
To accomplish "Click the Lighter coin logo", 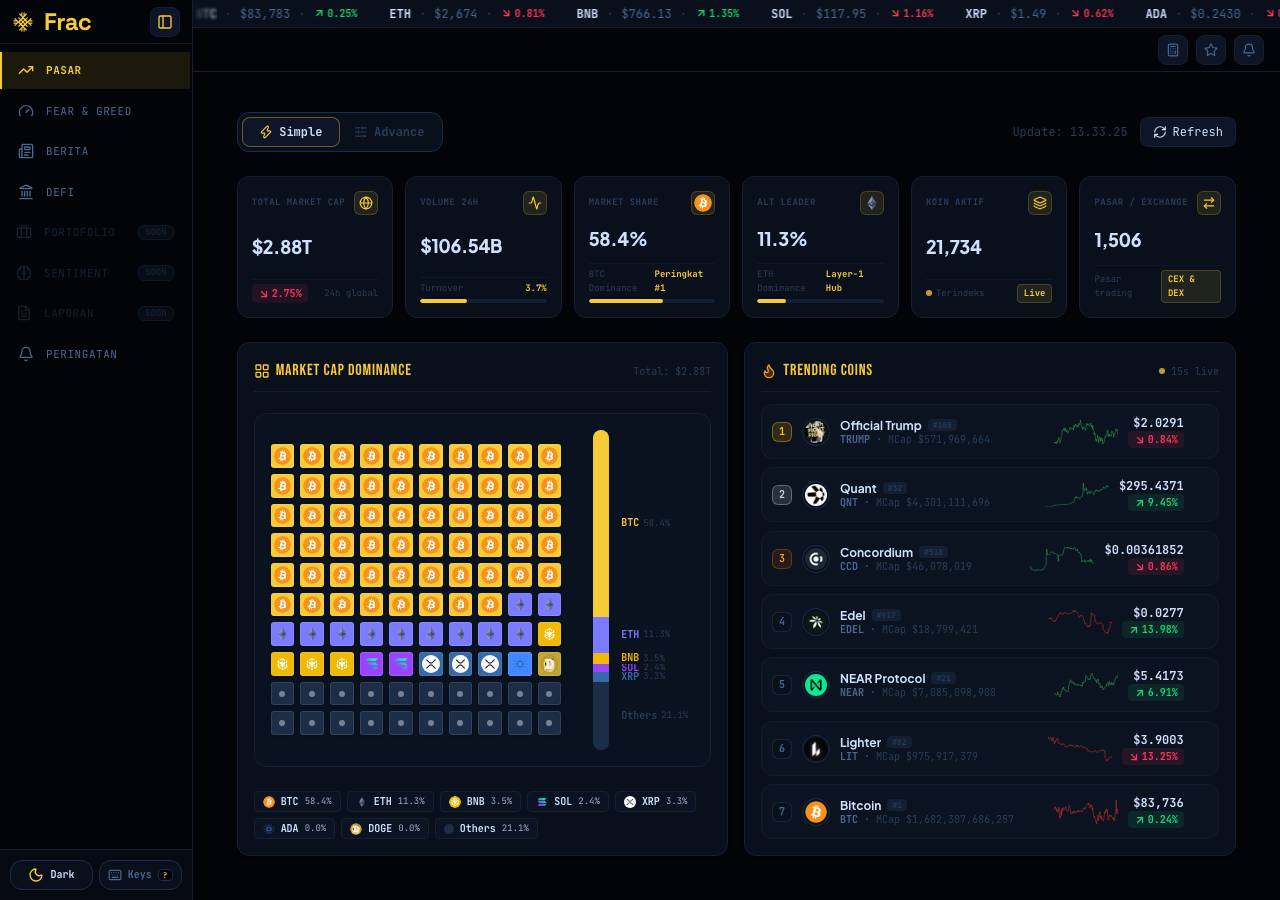I will point(816,748).
